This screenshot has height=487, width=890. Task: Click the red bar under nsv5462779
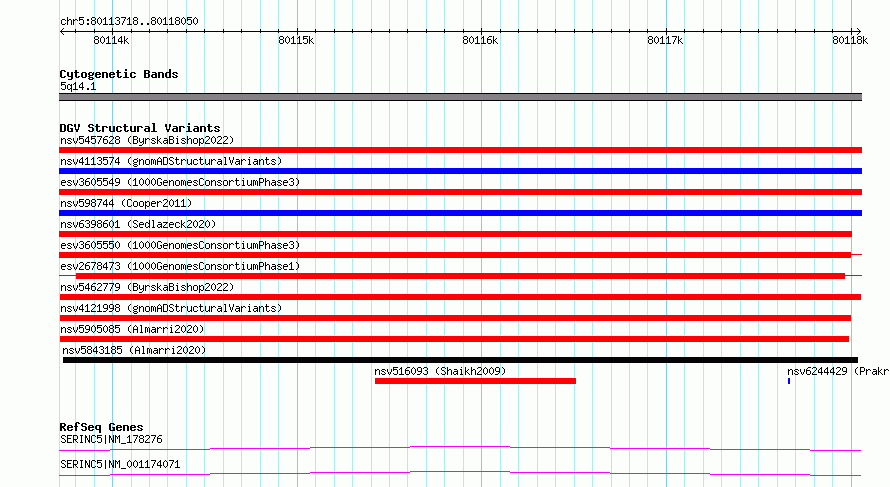pyautogui.click(x=460, y=297)
